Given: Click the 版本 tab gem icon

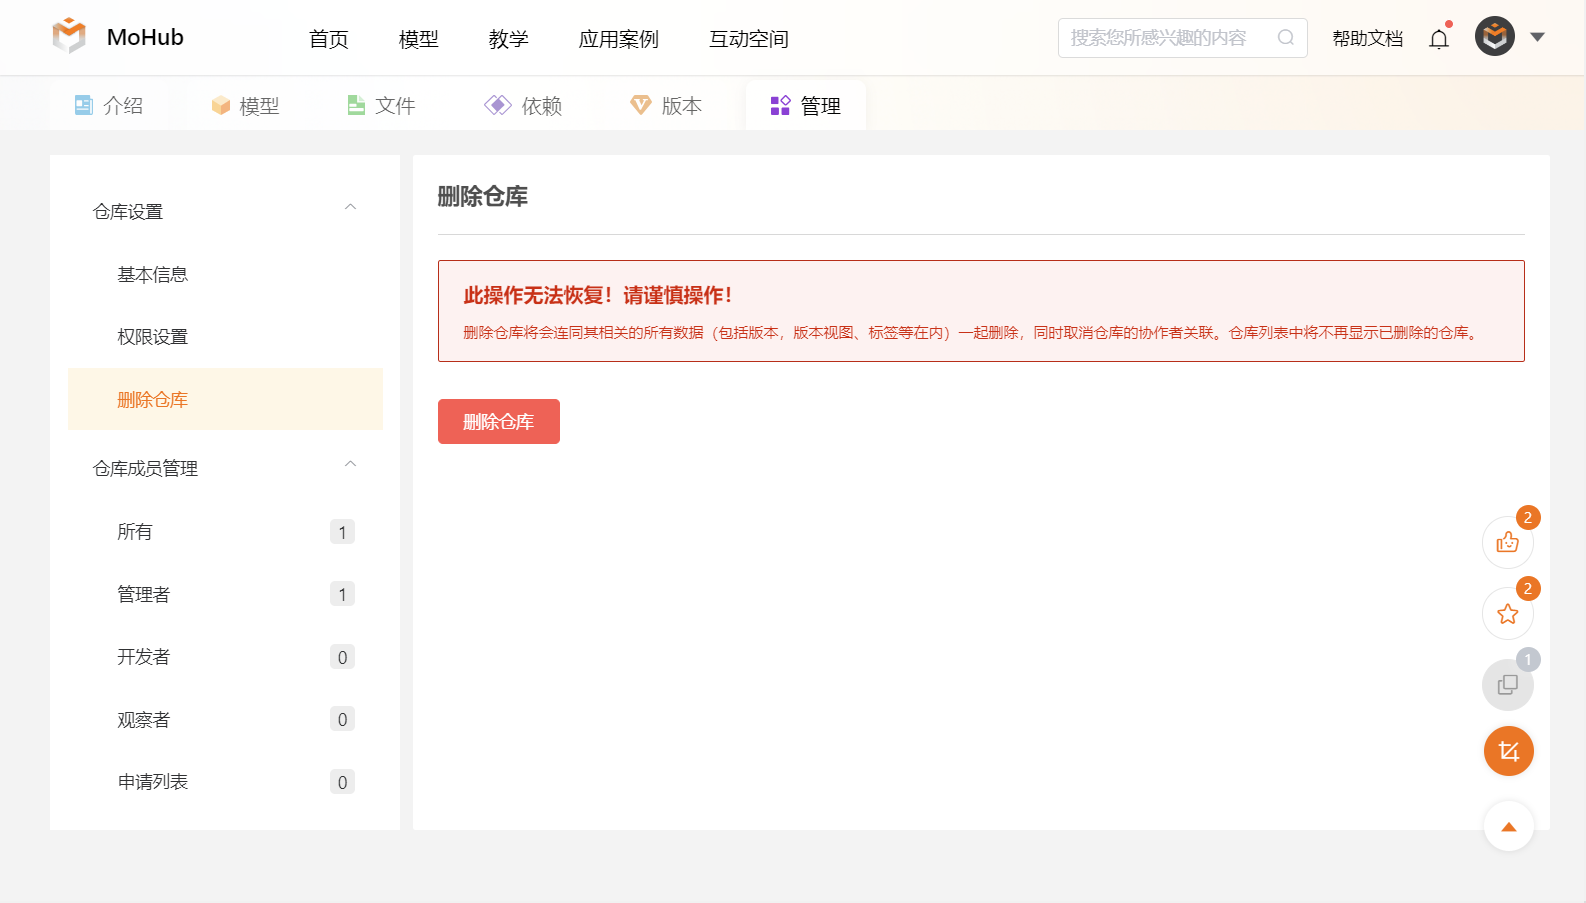Looking at the screenshot, I should tap(641, 105).
